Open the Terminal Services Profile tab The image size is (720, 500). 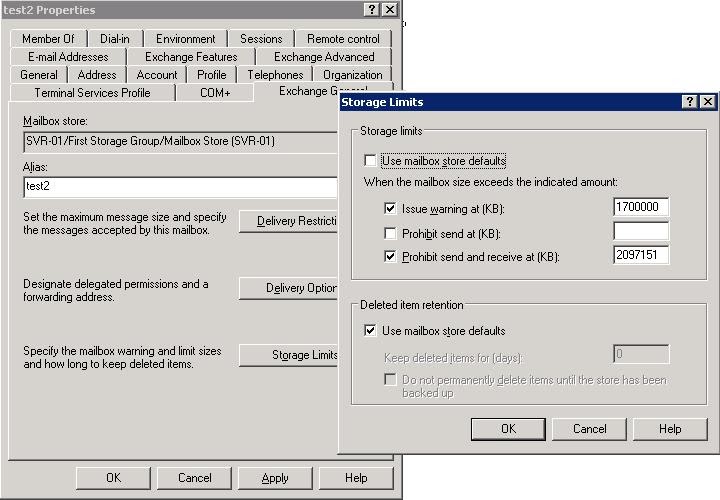point(92,93)
